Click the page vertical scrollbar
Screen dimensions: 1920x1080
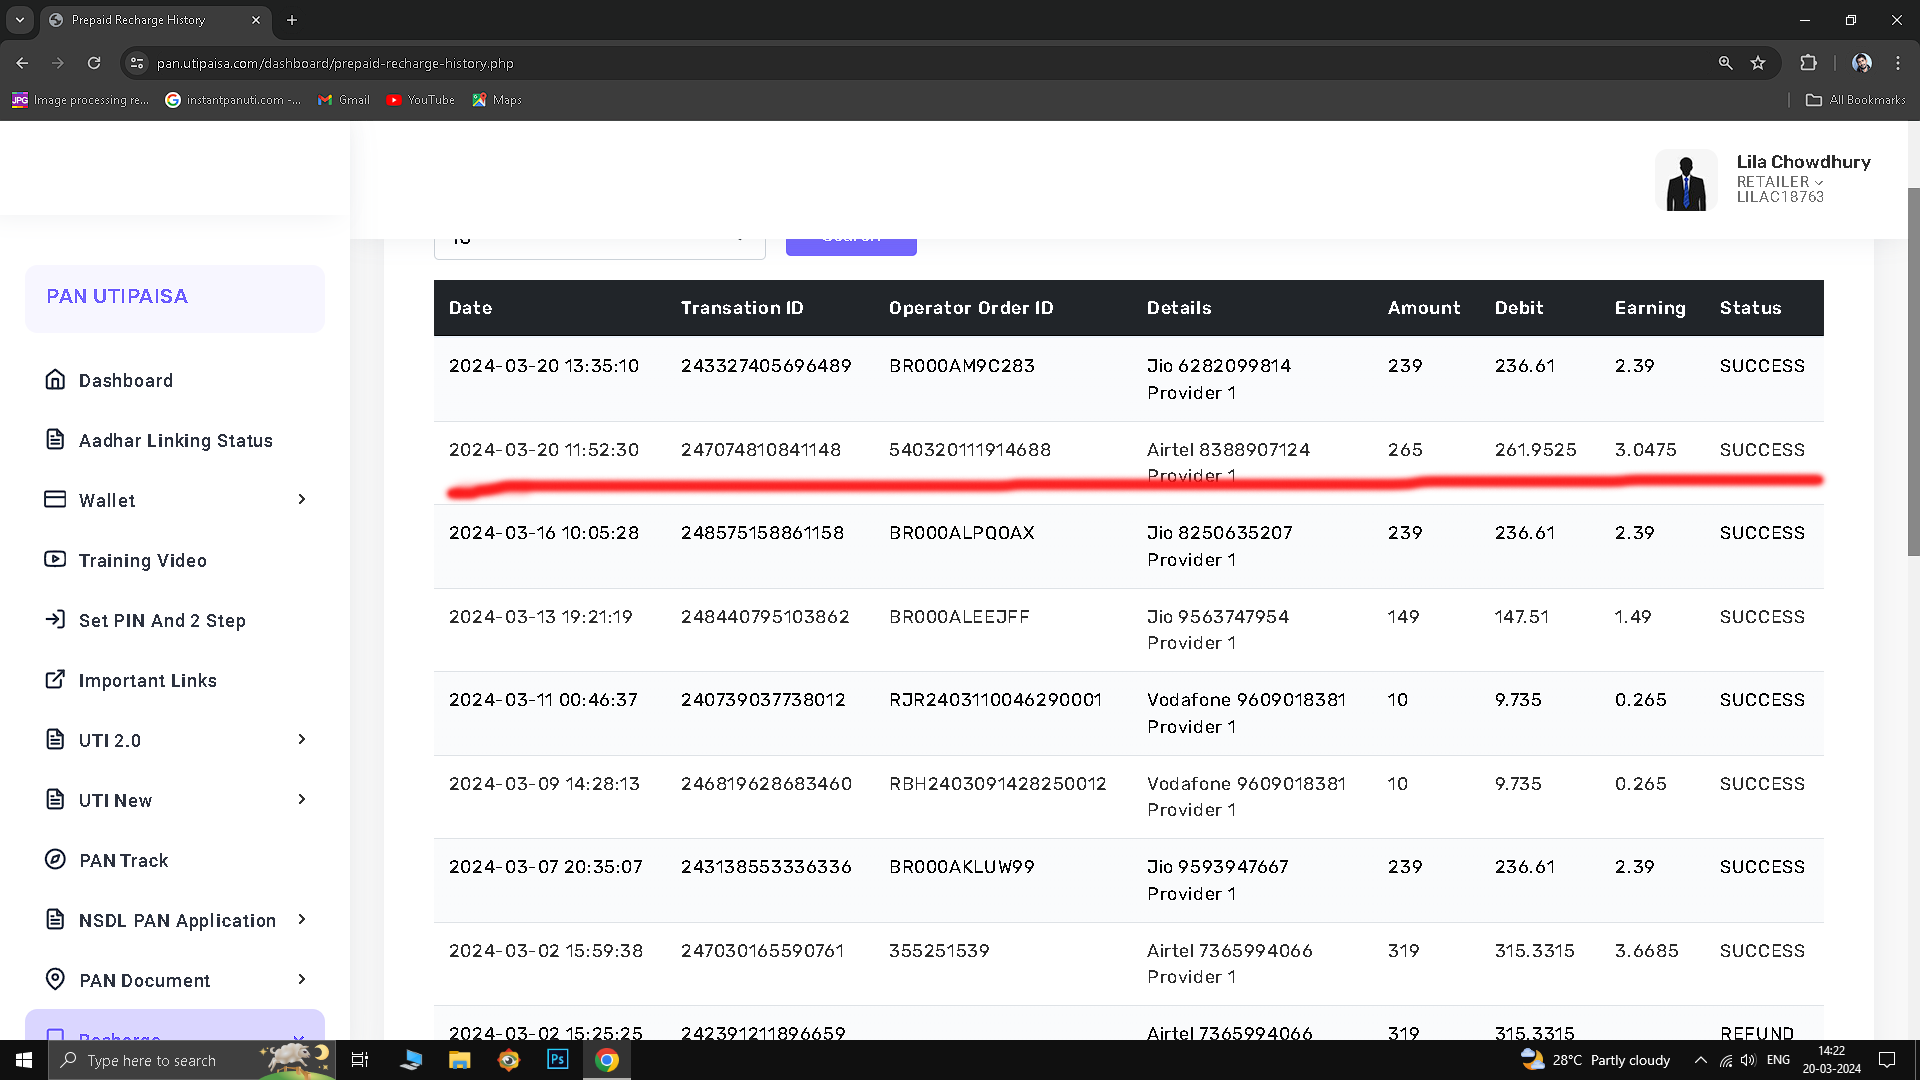[x=1913, y=370]
